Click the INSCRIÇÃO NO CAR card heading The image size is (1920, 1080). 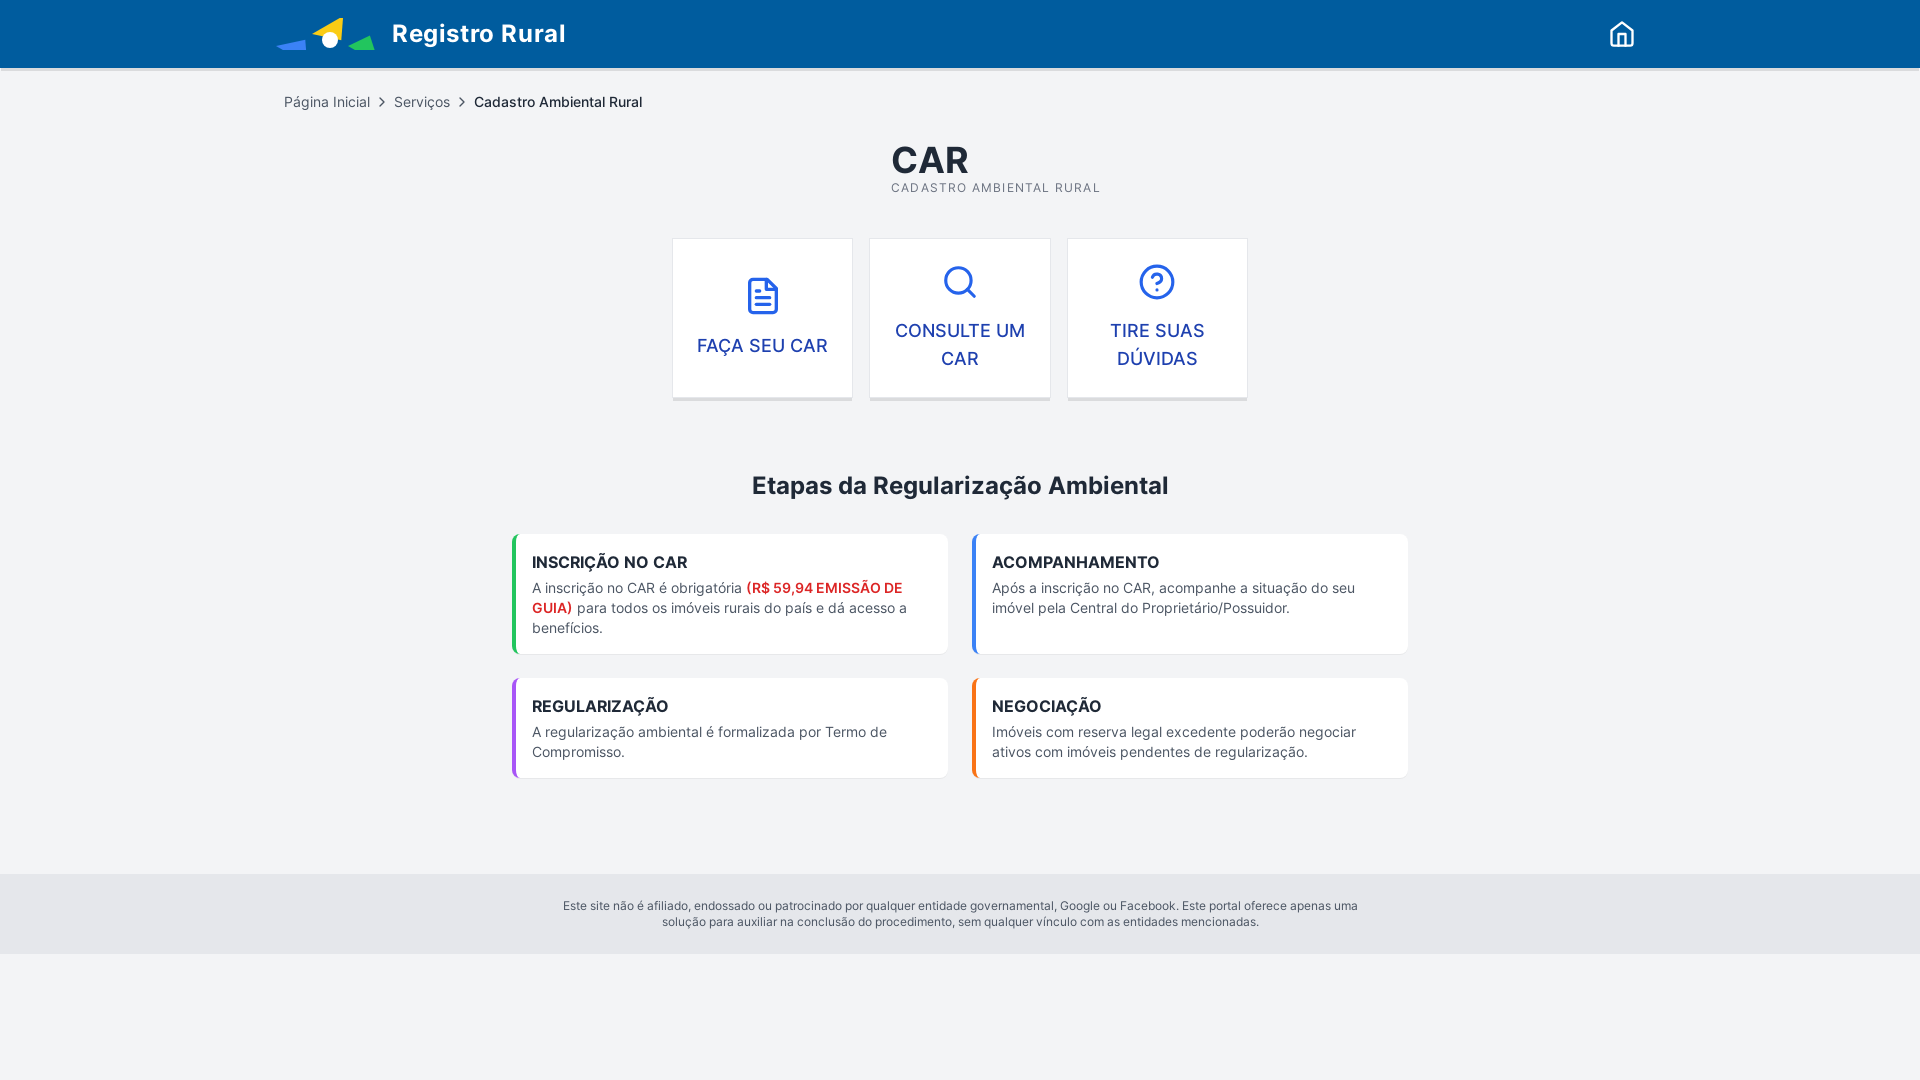609,562
